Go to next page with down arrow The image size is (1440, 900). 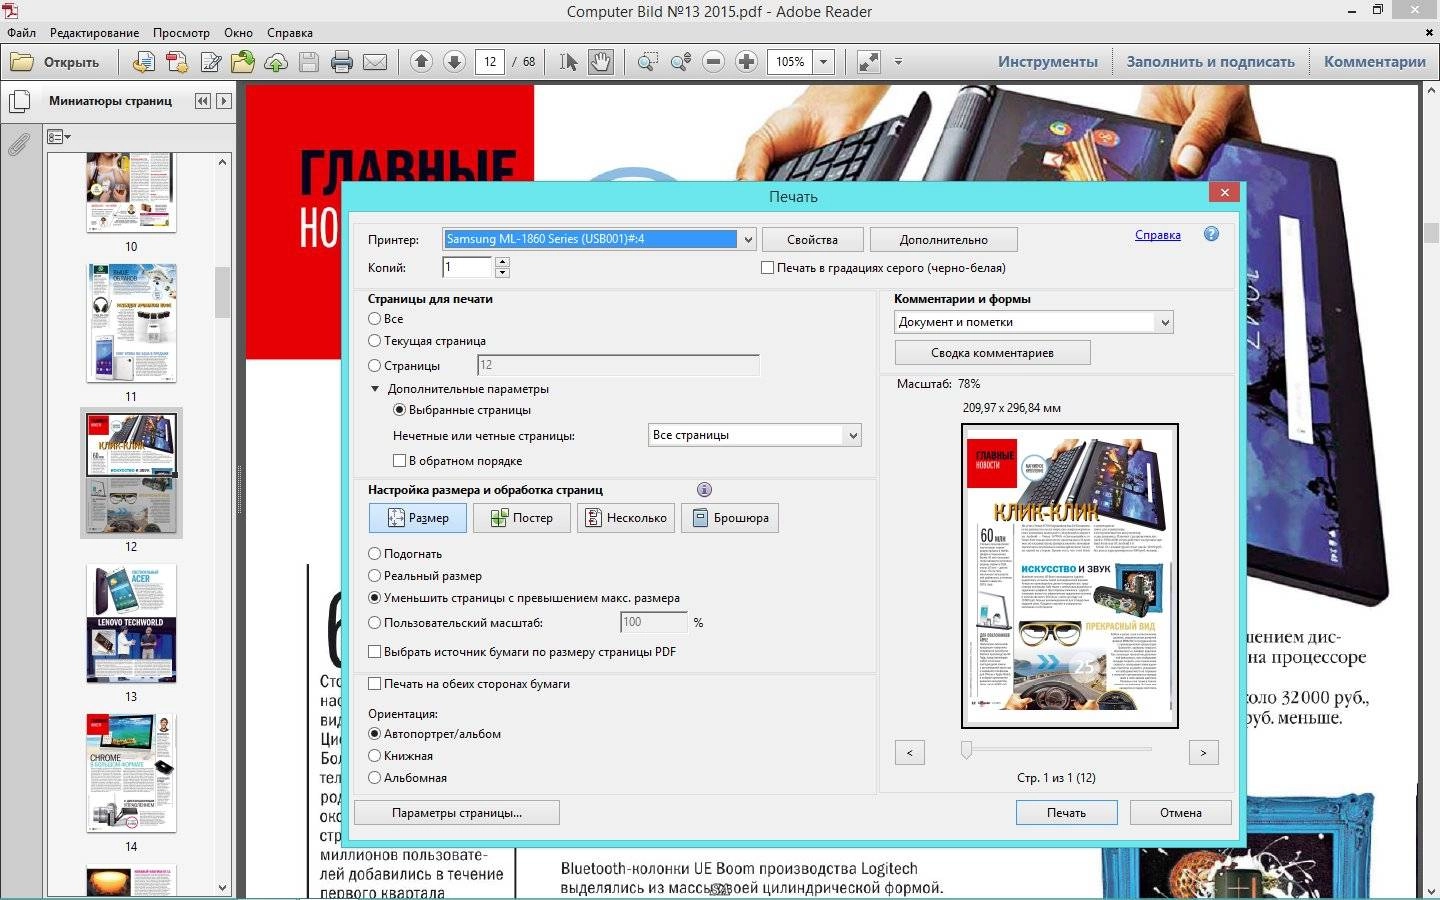454,62
